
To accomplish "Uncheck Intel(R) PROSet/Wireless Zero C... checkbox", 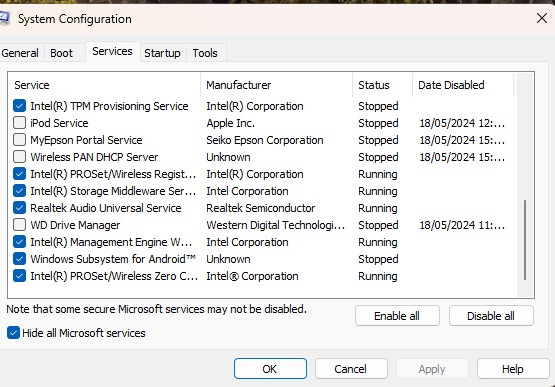I will point(19,275).
